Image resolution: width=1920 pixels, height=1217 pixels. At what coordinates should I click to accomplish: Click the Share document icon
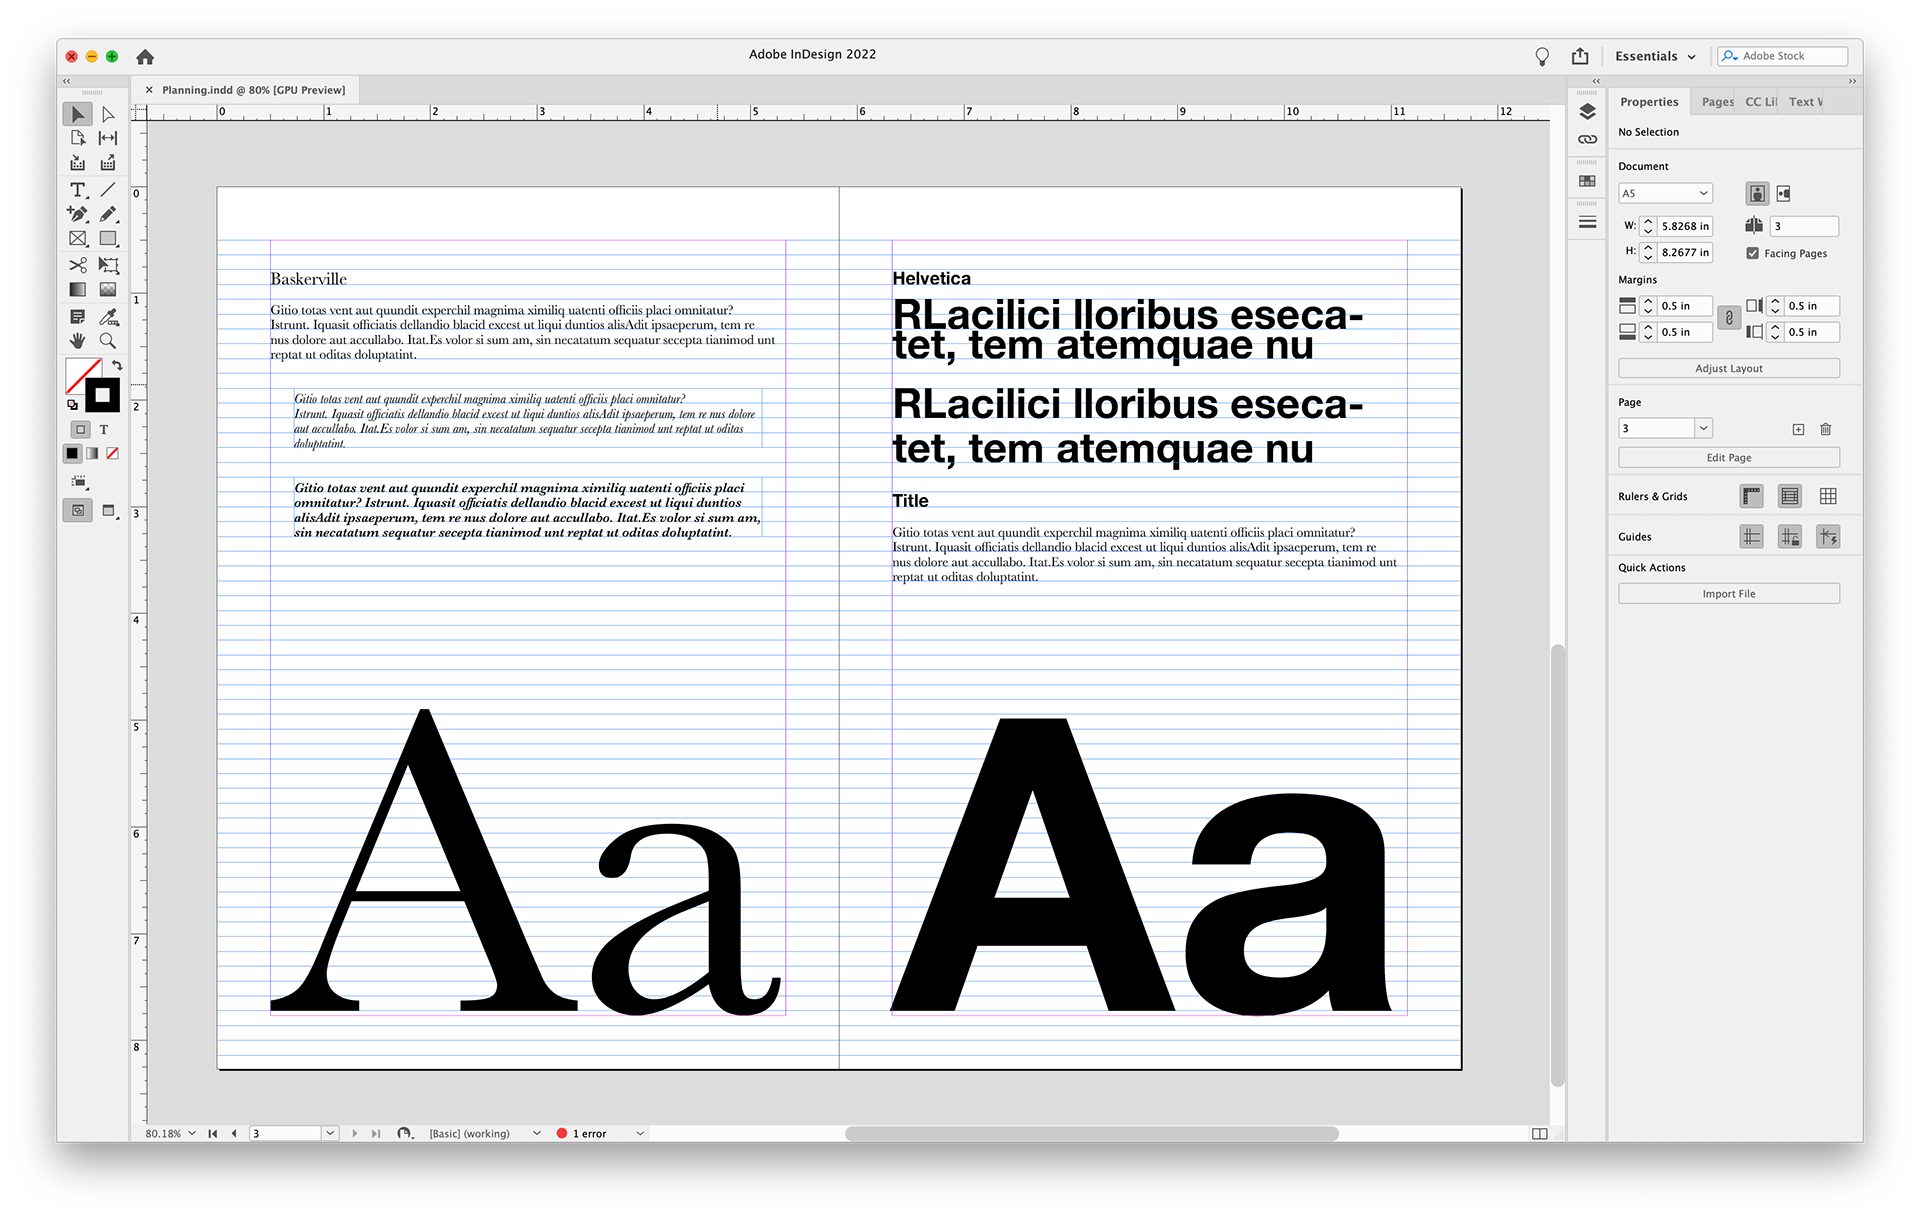1580,56
